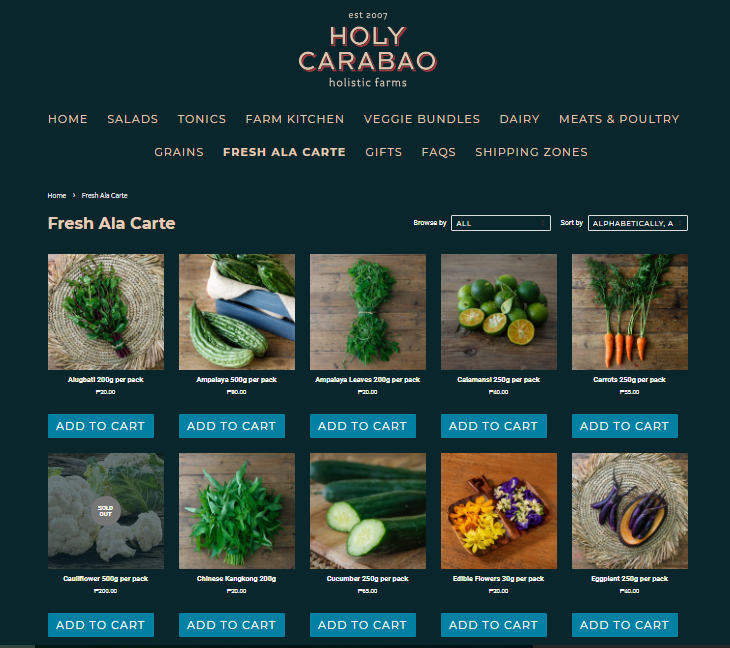Click the Ampalaya Leaves 200g product title

coord(368,380)
